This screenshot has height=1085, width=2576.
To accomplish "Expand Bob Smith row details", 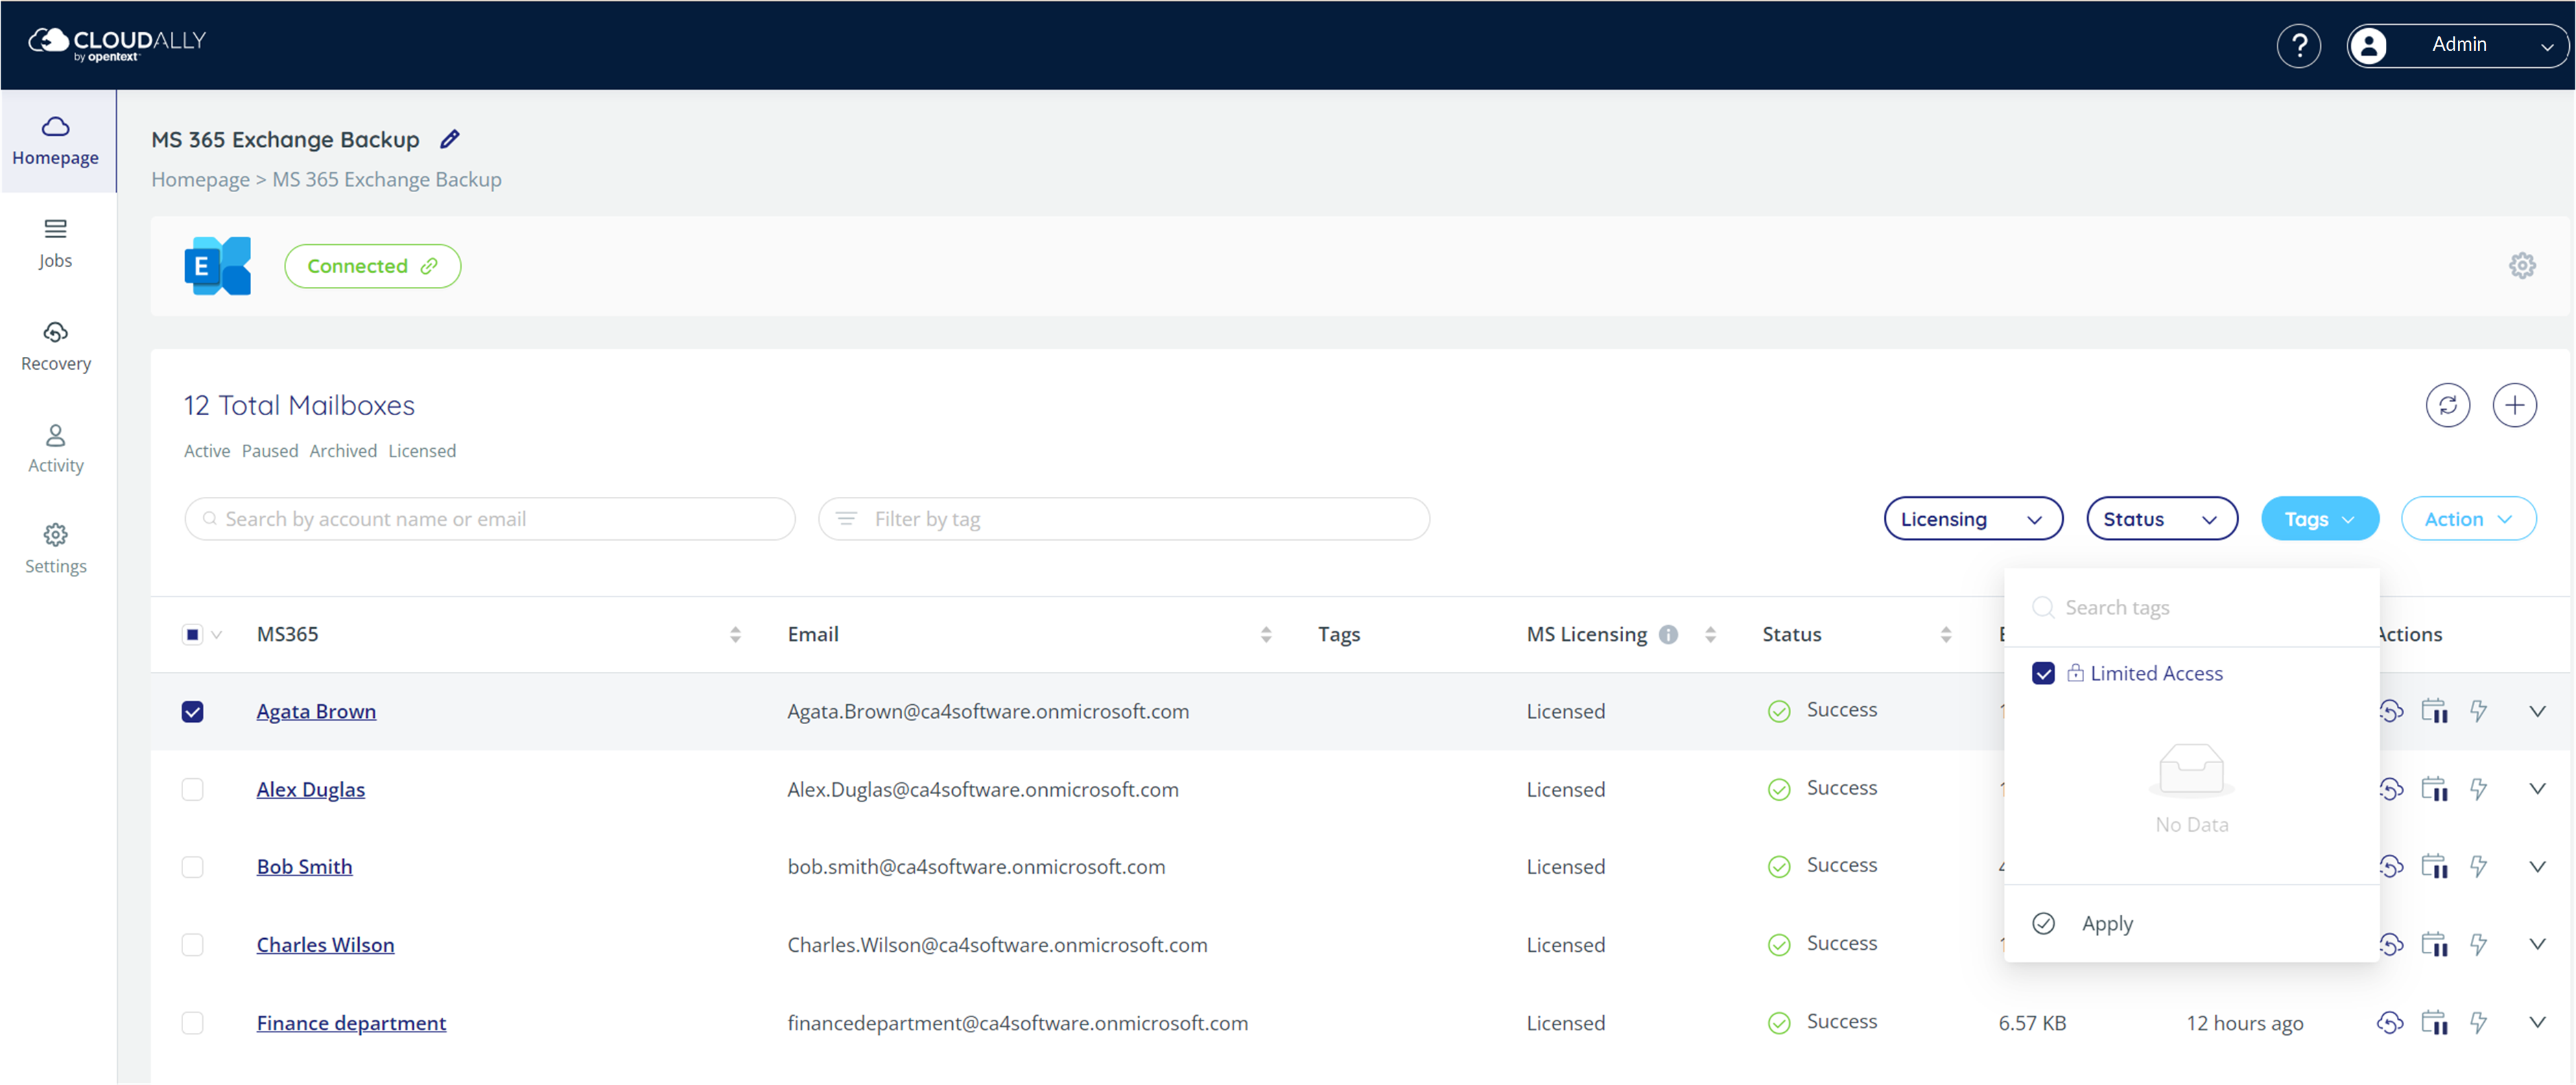I will (x=2537, y=866).
